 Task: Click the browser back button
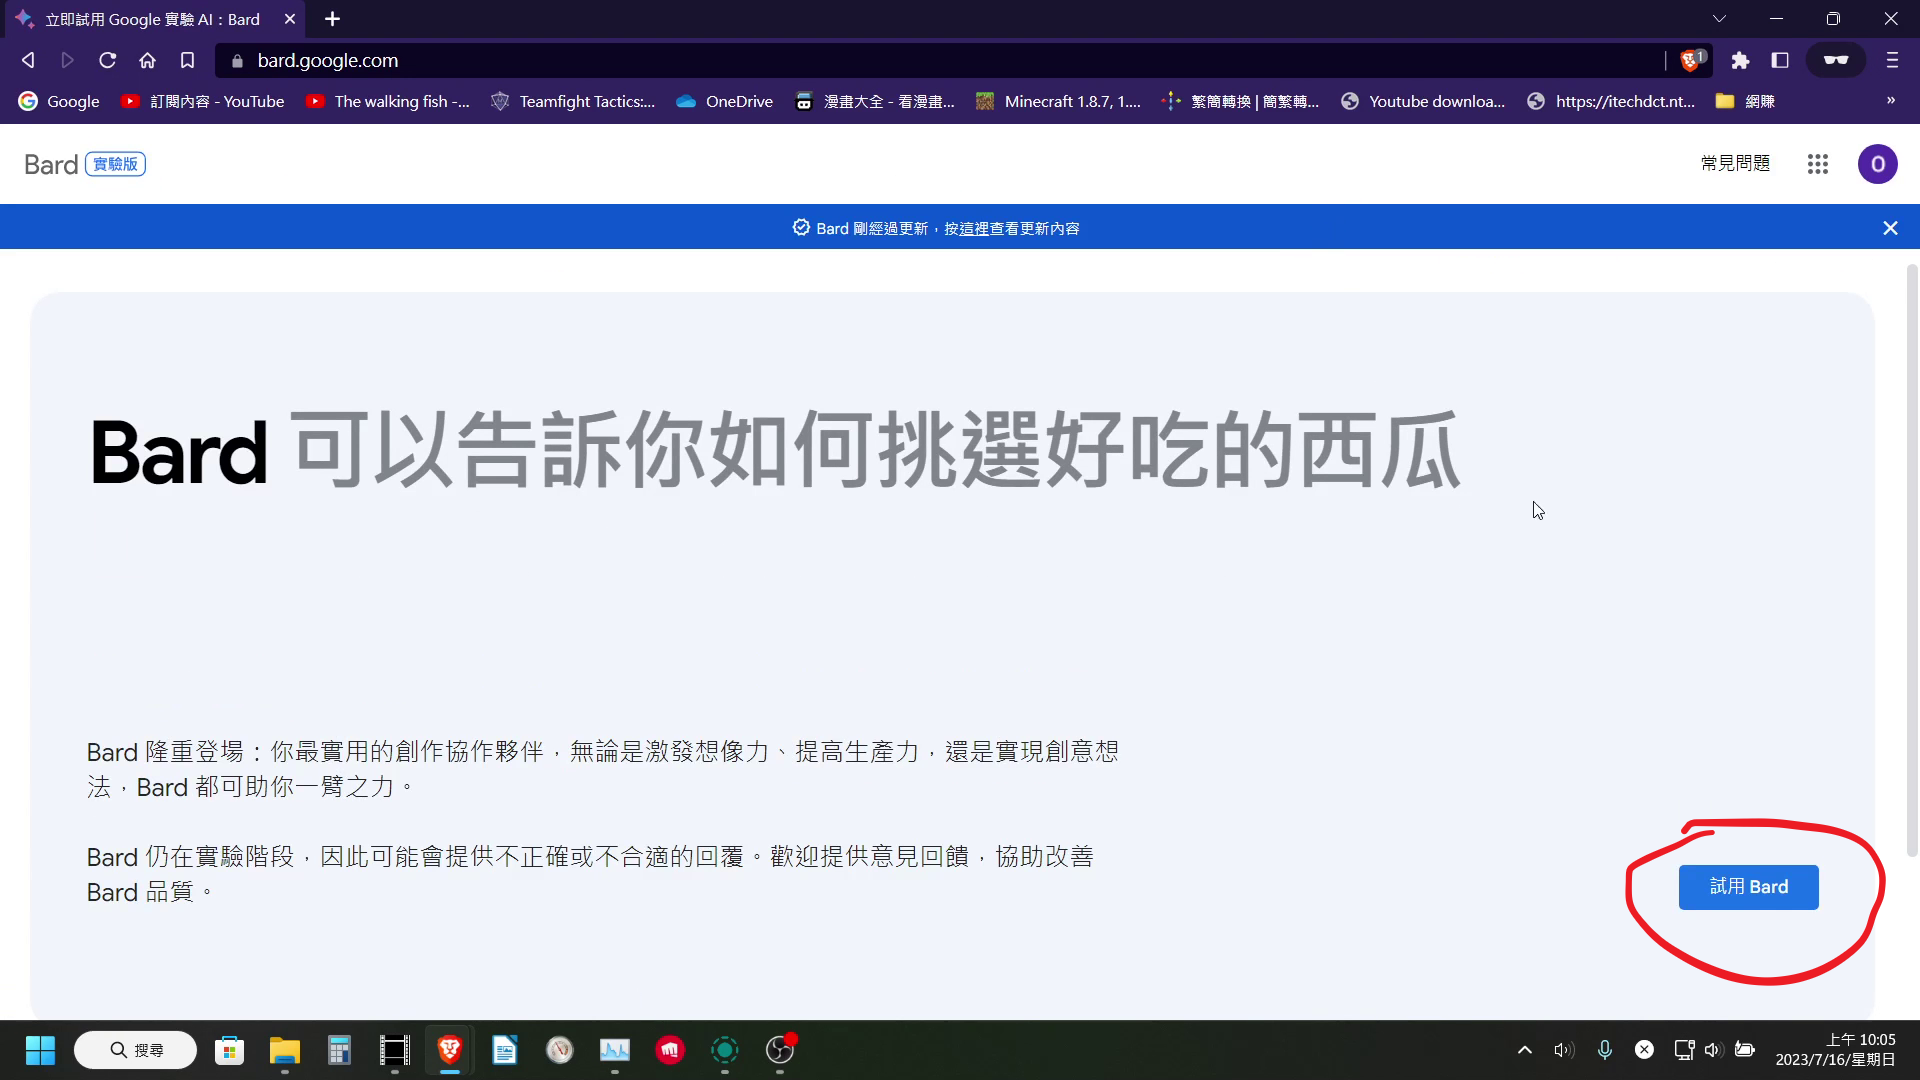click(28, 60)
